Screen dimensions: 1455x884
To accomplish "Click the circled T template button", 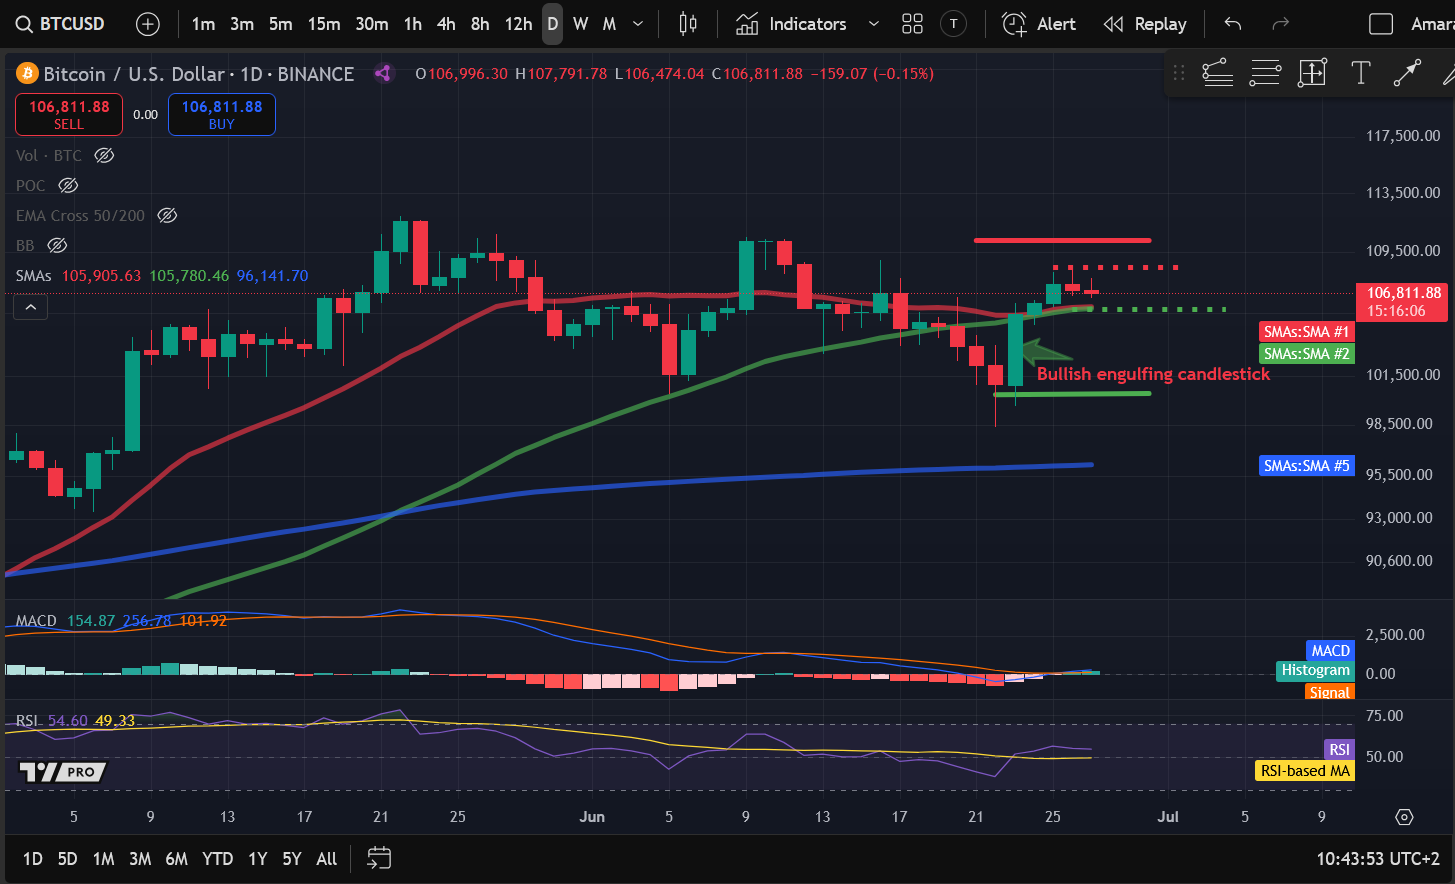I will pyautogui.click(x=954, y=24).
